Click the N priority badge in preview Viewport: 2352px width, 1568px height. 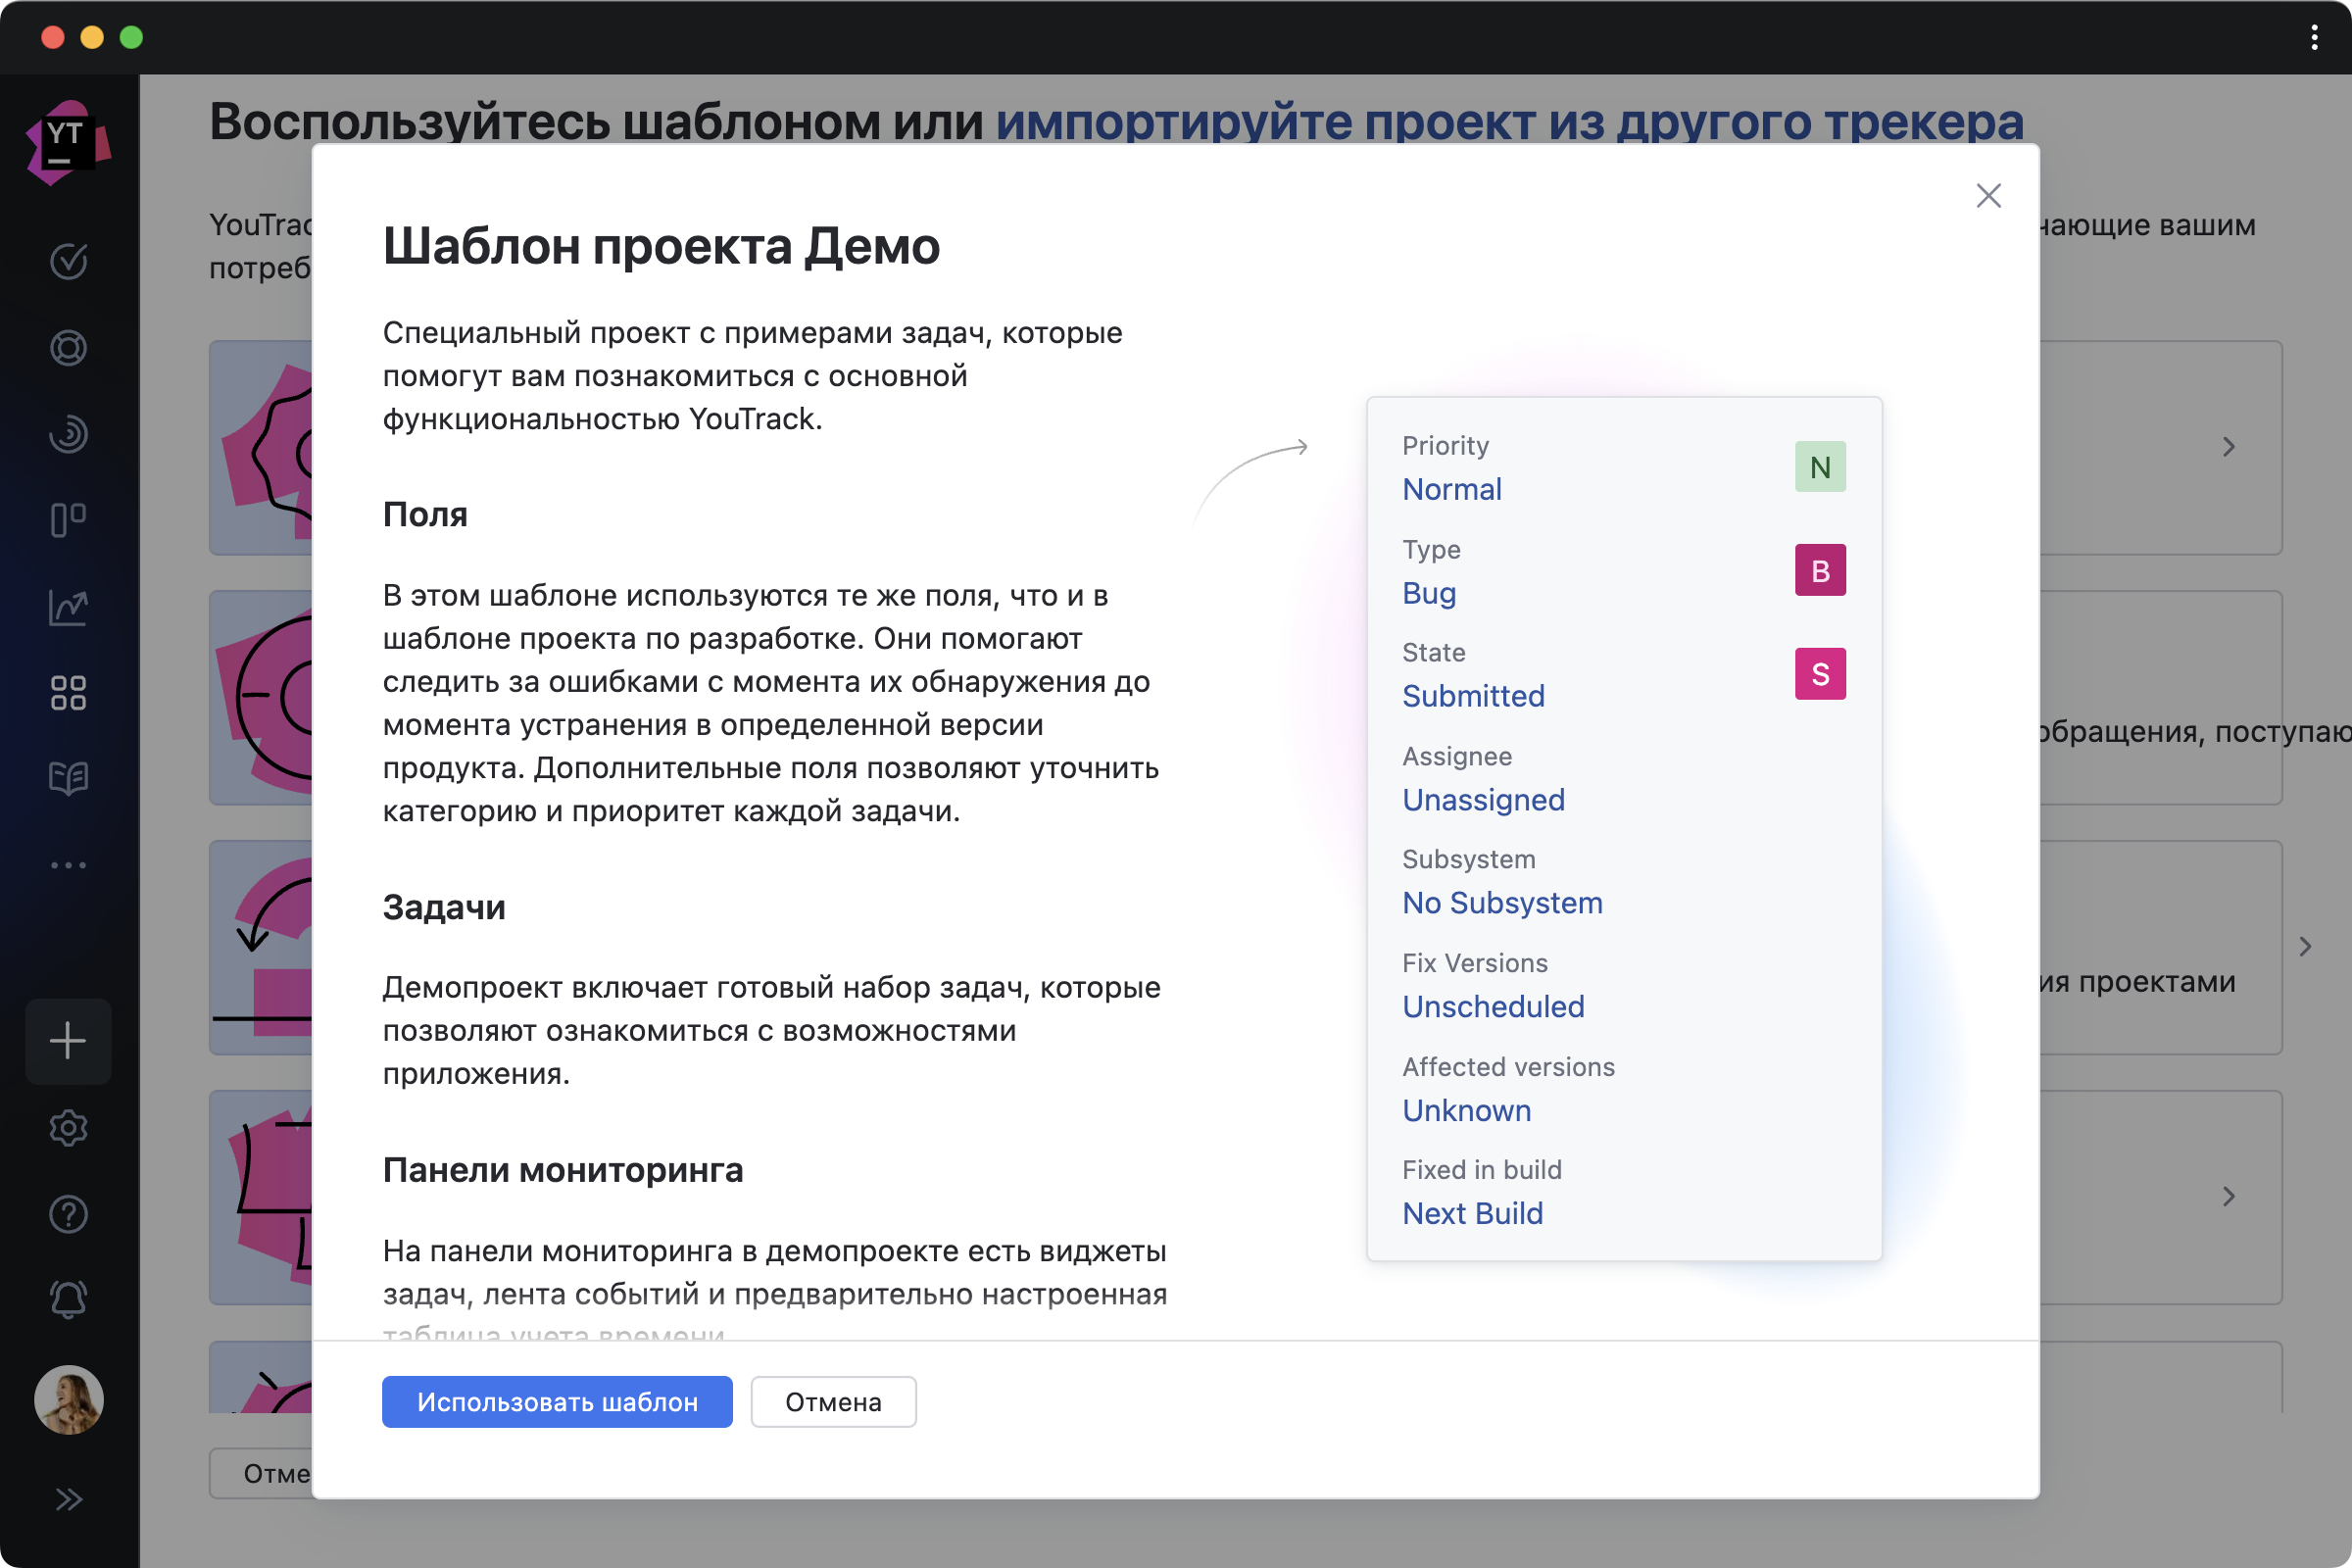[x=1820, y=467]
